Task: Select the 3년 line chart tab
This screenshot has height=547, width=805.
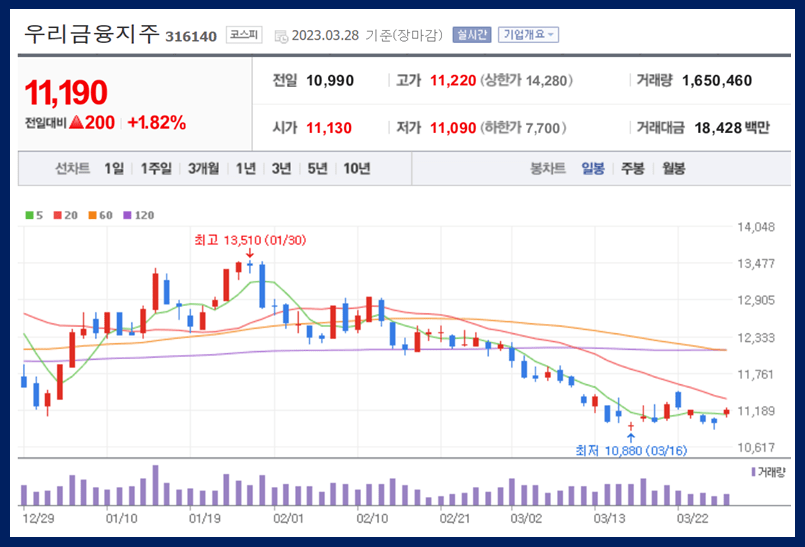Action: (281, 168)
